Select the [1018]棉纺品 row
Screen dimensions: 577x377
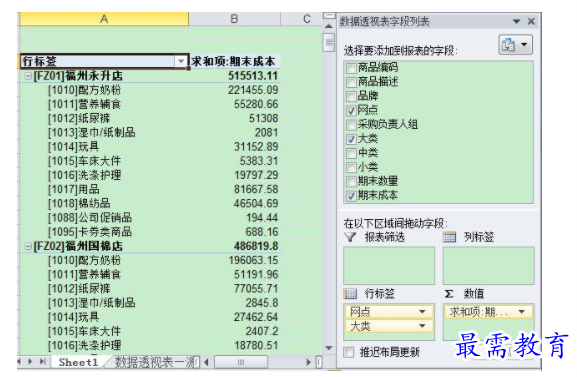(x=79, y=204)
